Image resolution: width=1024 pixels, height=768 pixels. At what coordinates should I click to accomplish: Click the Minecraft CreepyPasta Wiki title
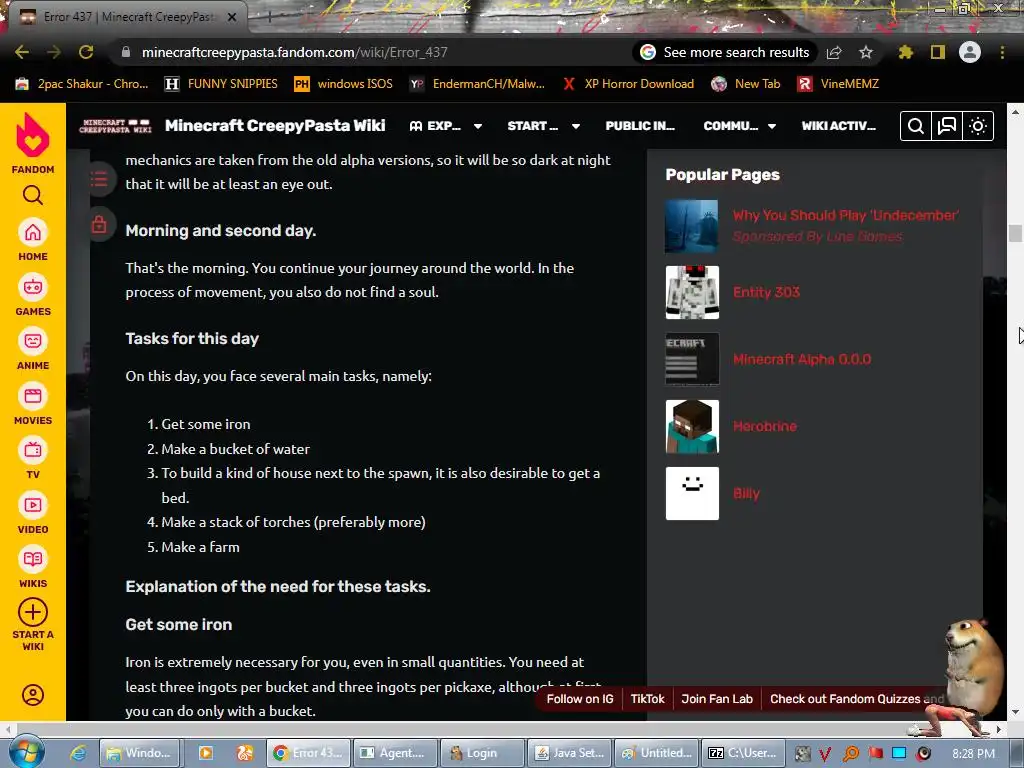[275, 125]
